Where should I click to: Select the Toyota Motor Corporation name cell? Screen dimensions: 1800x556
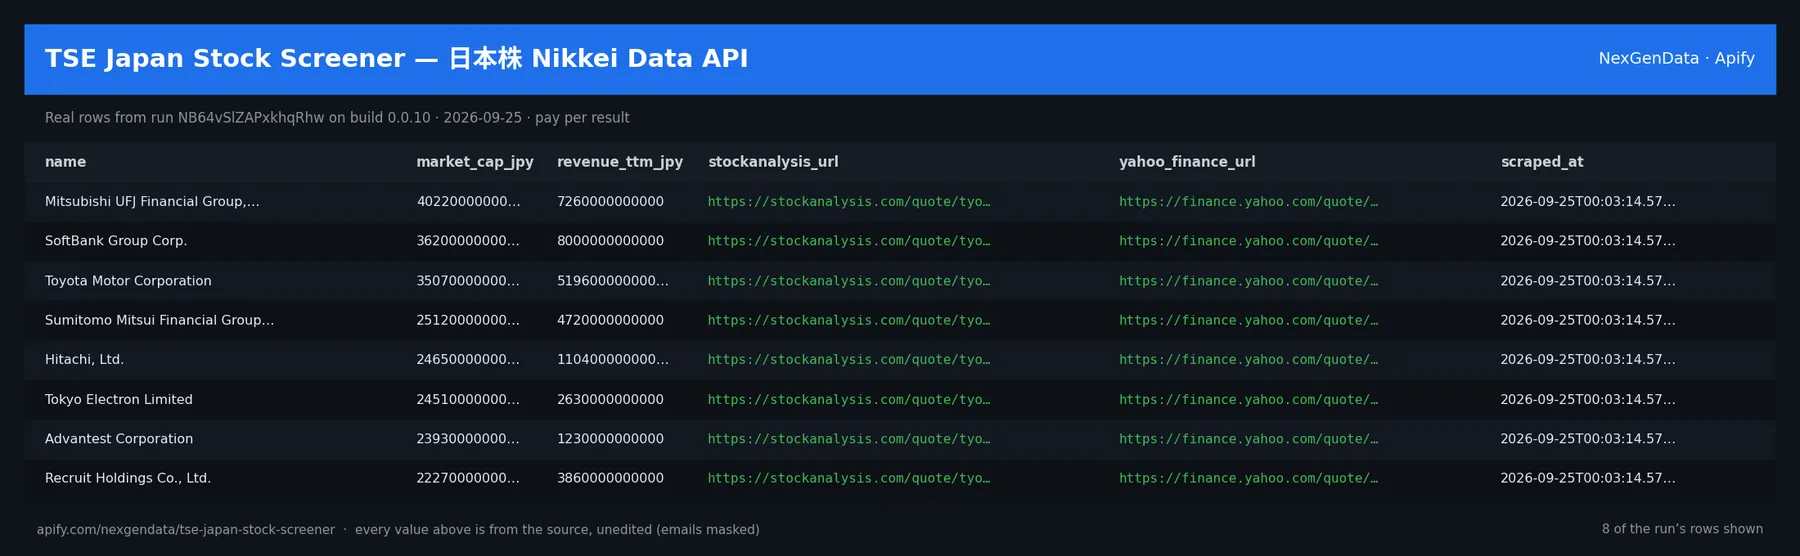pos(128,281)
